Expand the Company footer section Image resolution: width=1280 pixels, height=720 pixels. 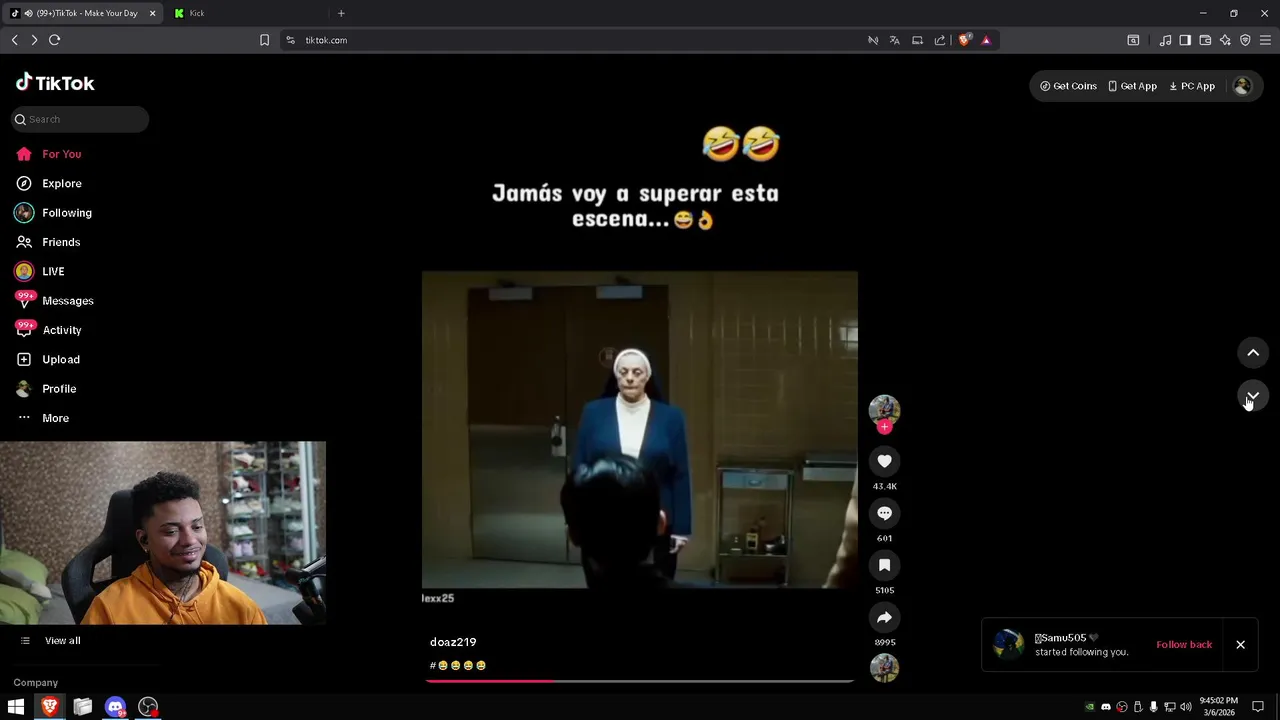click(x=36, y=683)
